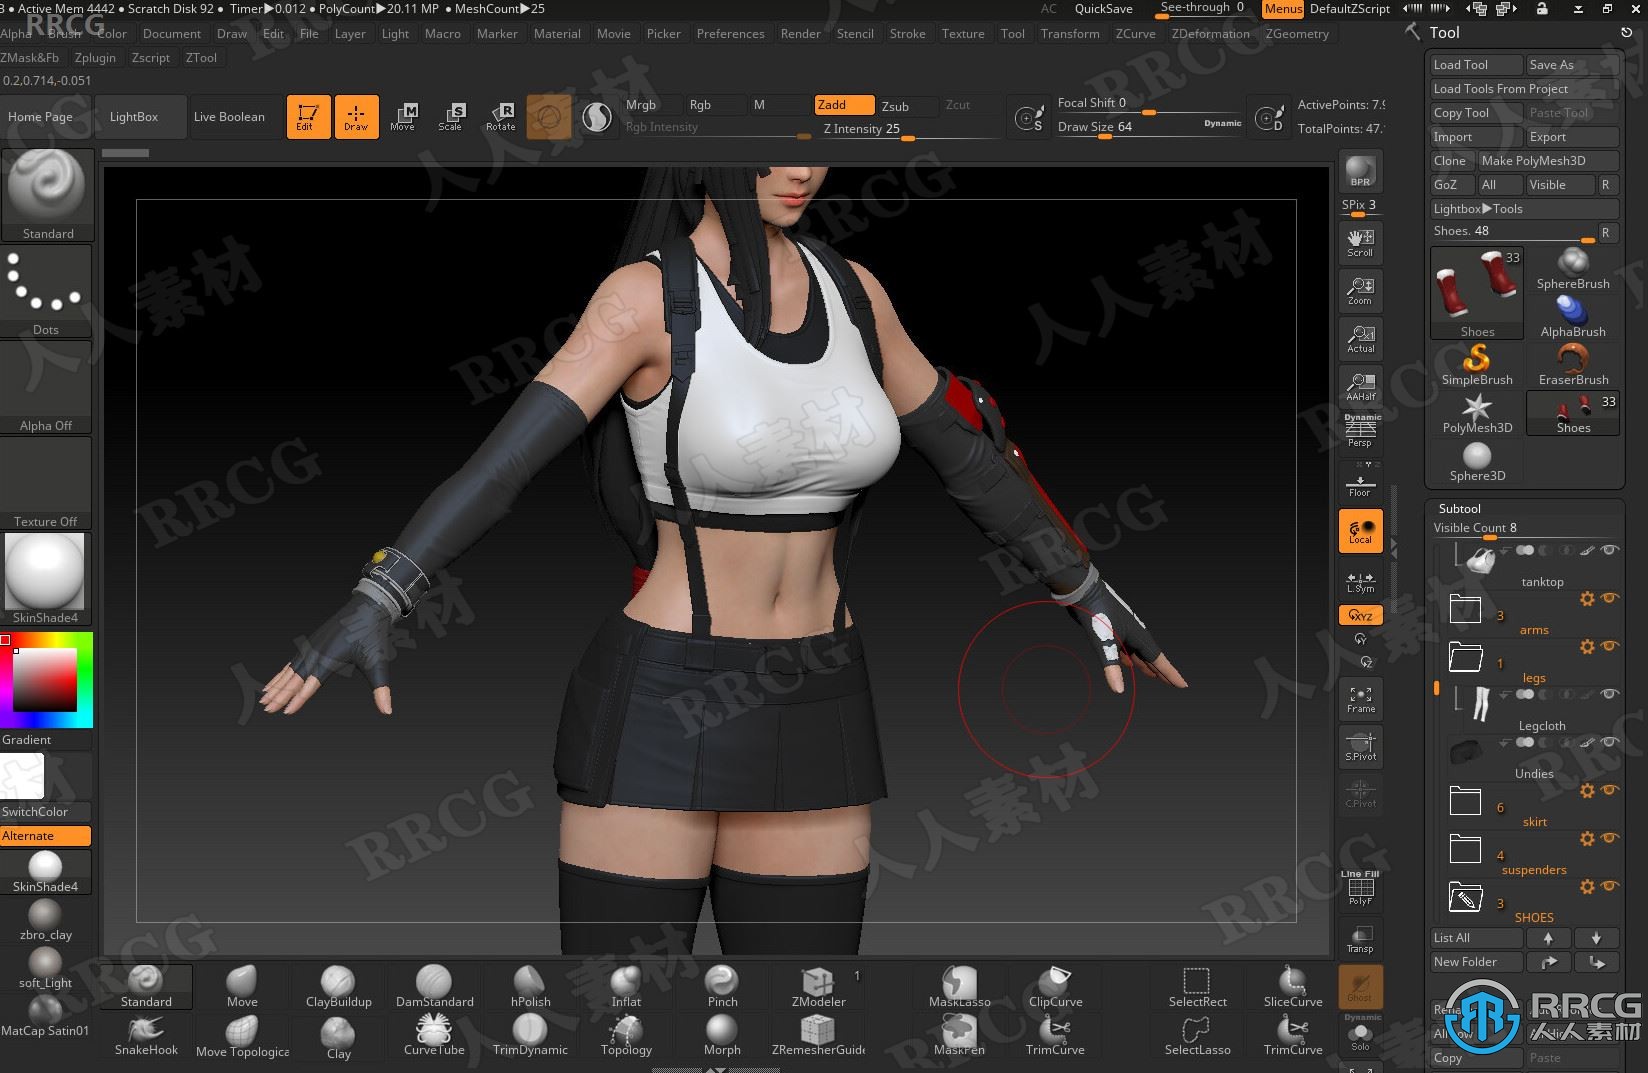Select the Move gizmo button

403,117
